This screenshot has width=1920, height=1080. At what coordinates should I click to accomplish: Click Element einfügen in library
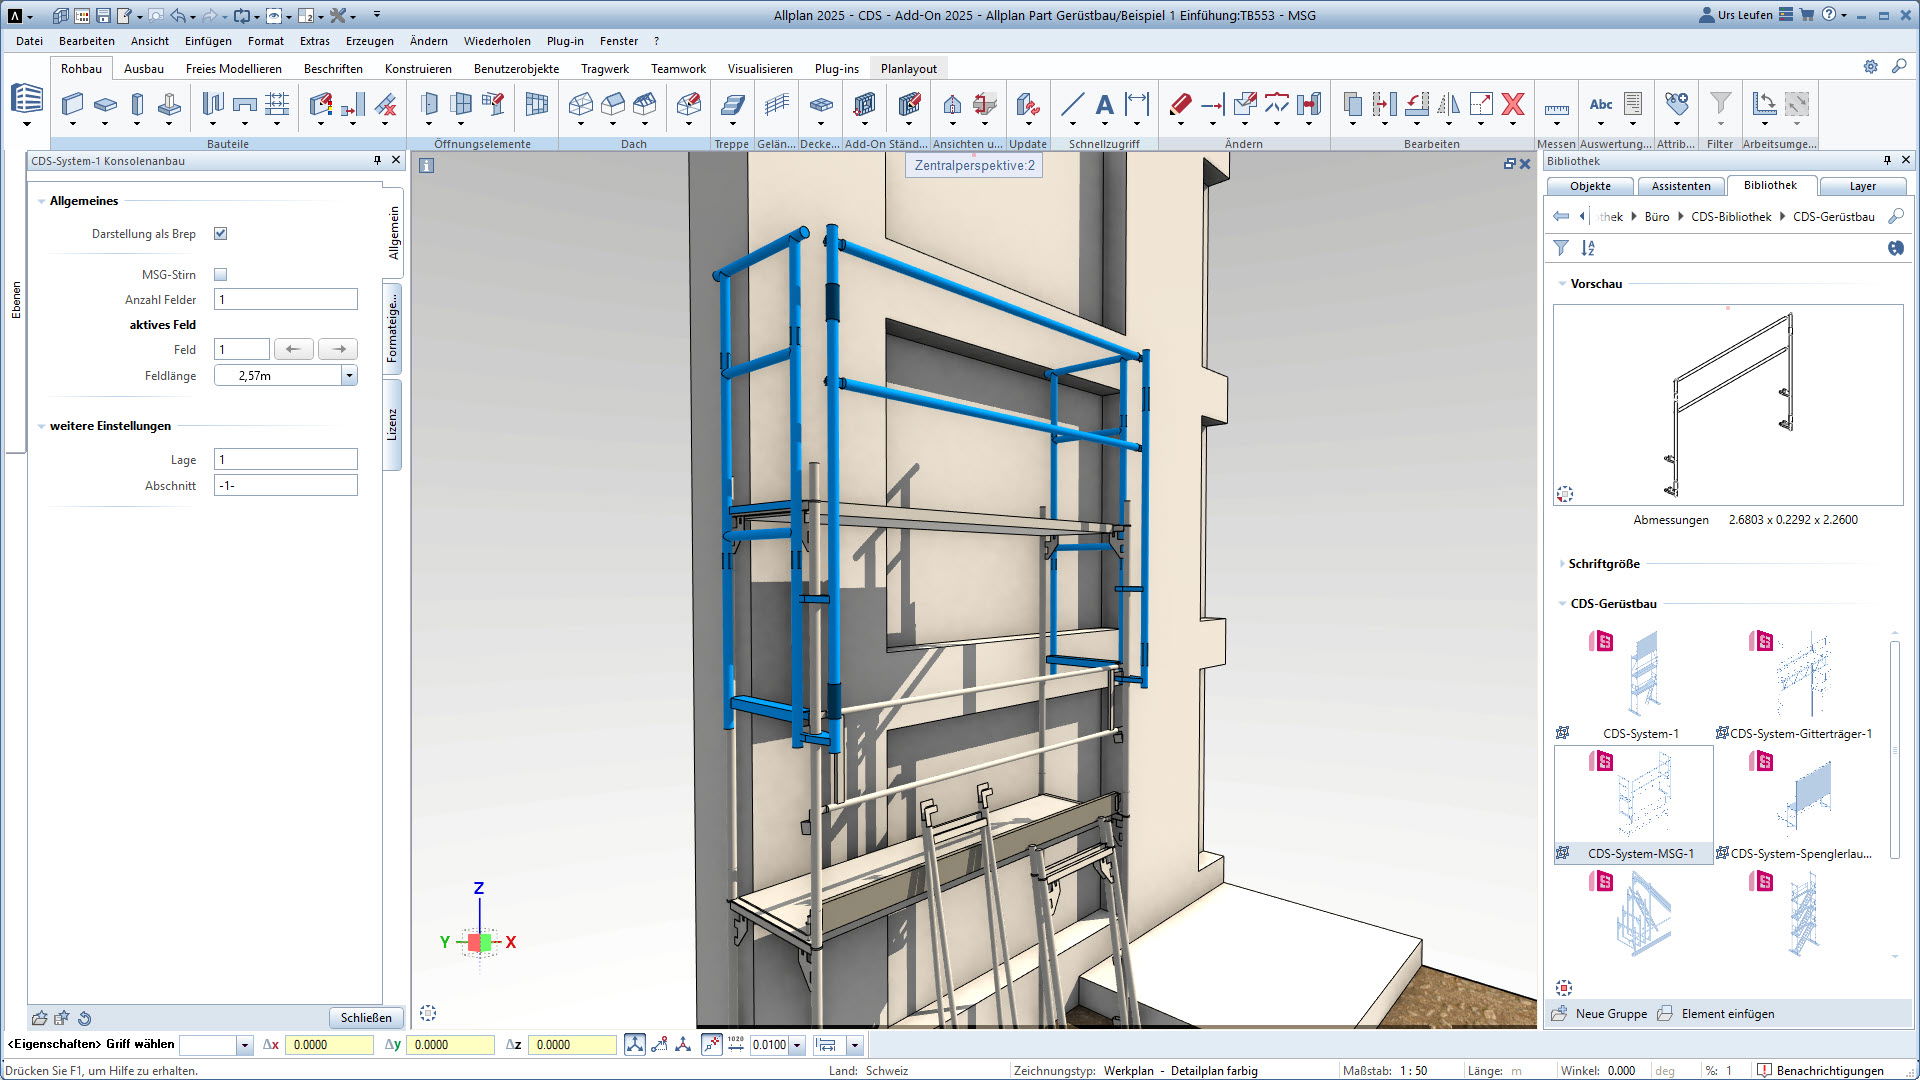(1727, 1013)
